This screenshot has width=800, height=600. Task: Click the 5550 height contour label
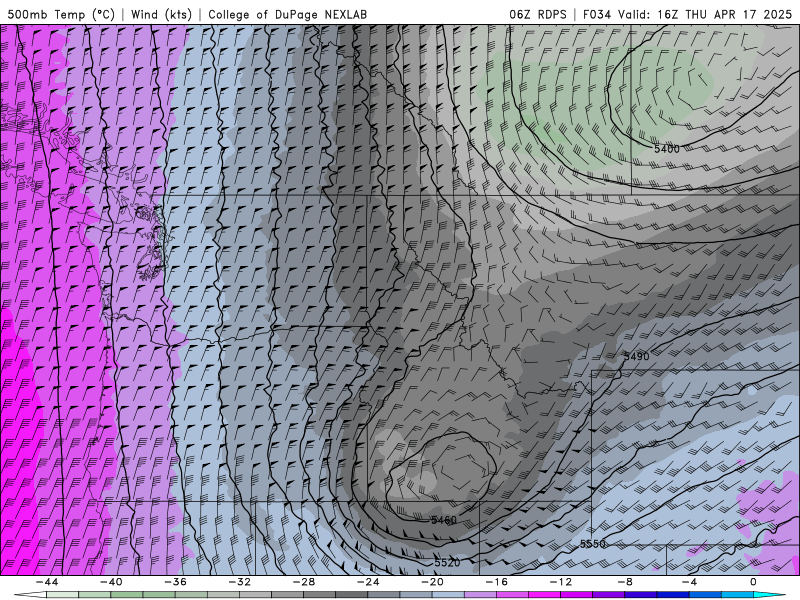[x=593, y=544]
